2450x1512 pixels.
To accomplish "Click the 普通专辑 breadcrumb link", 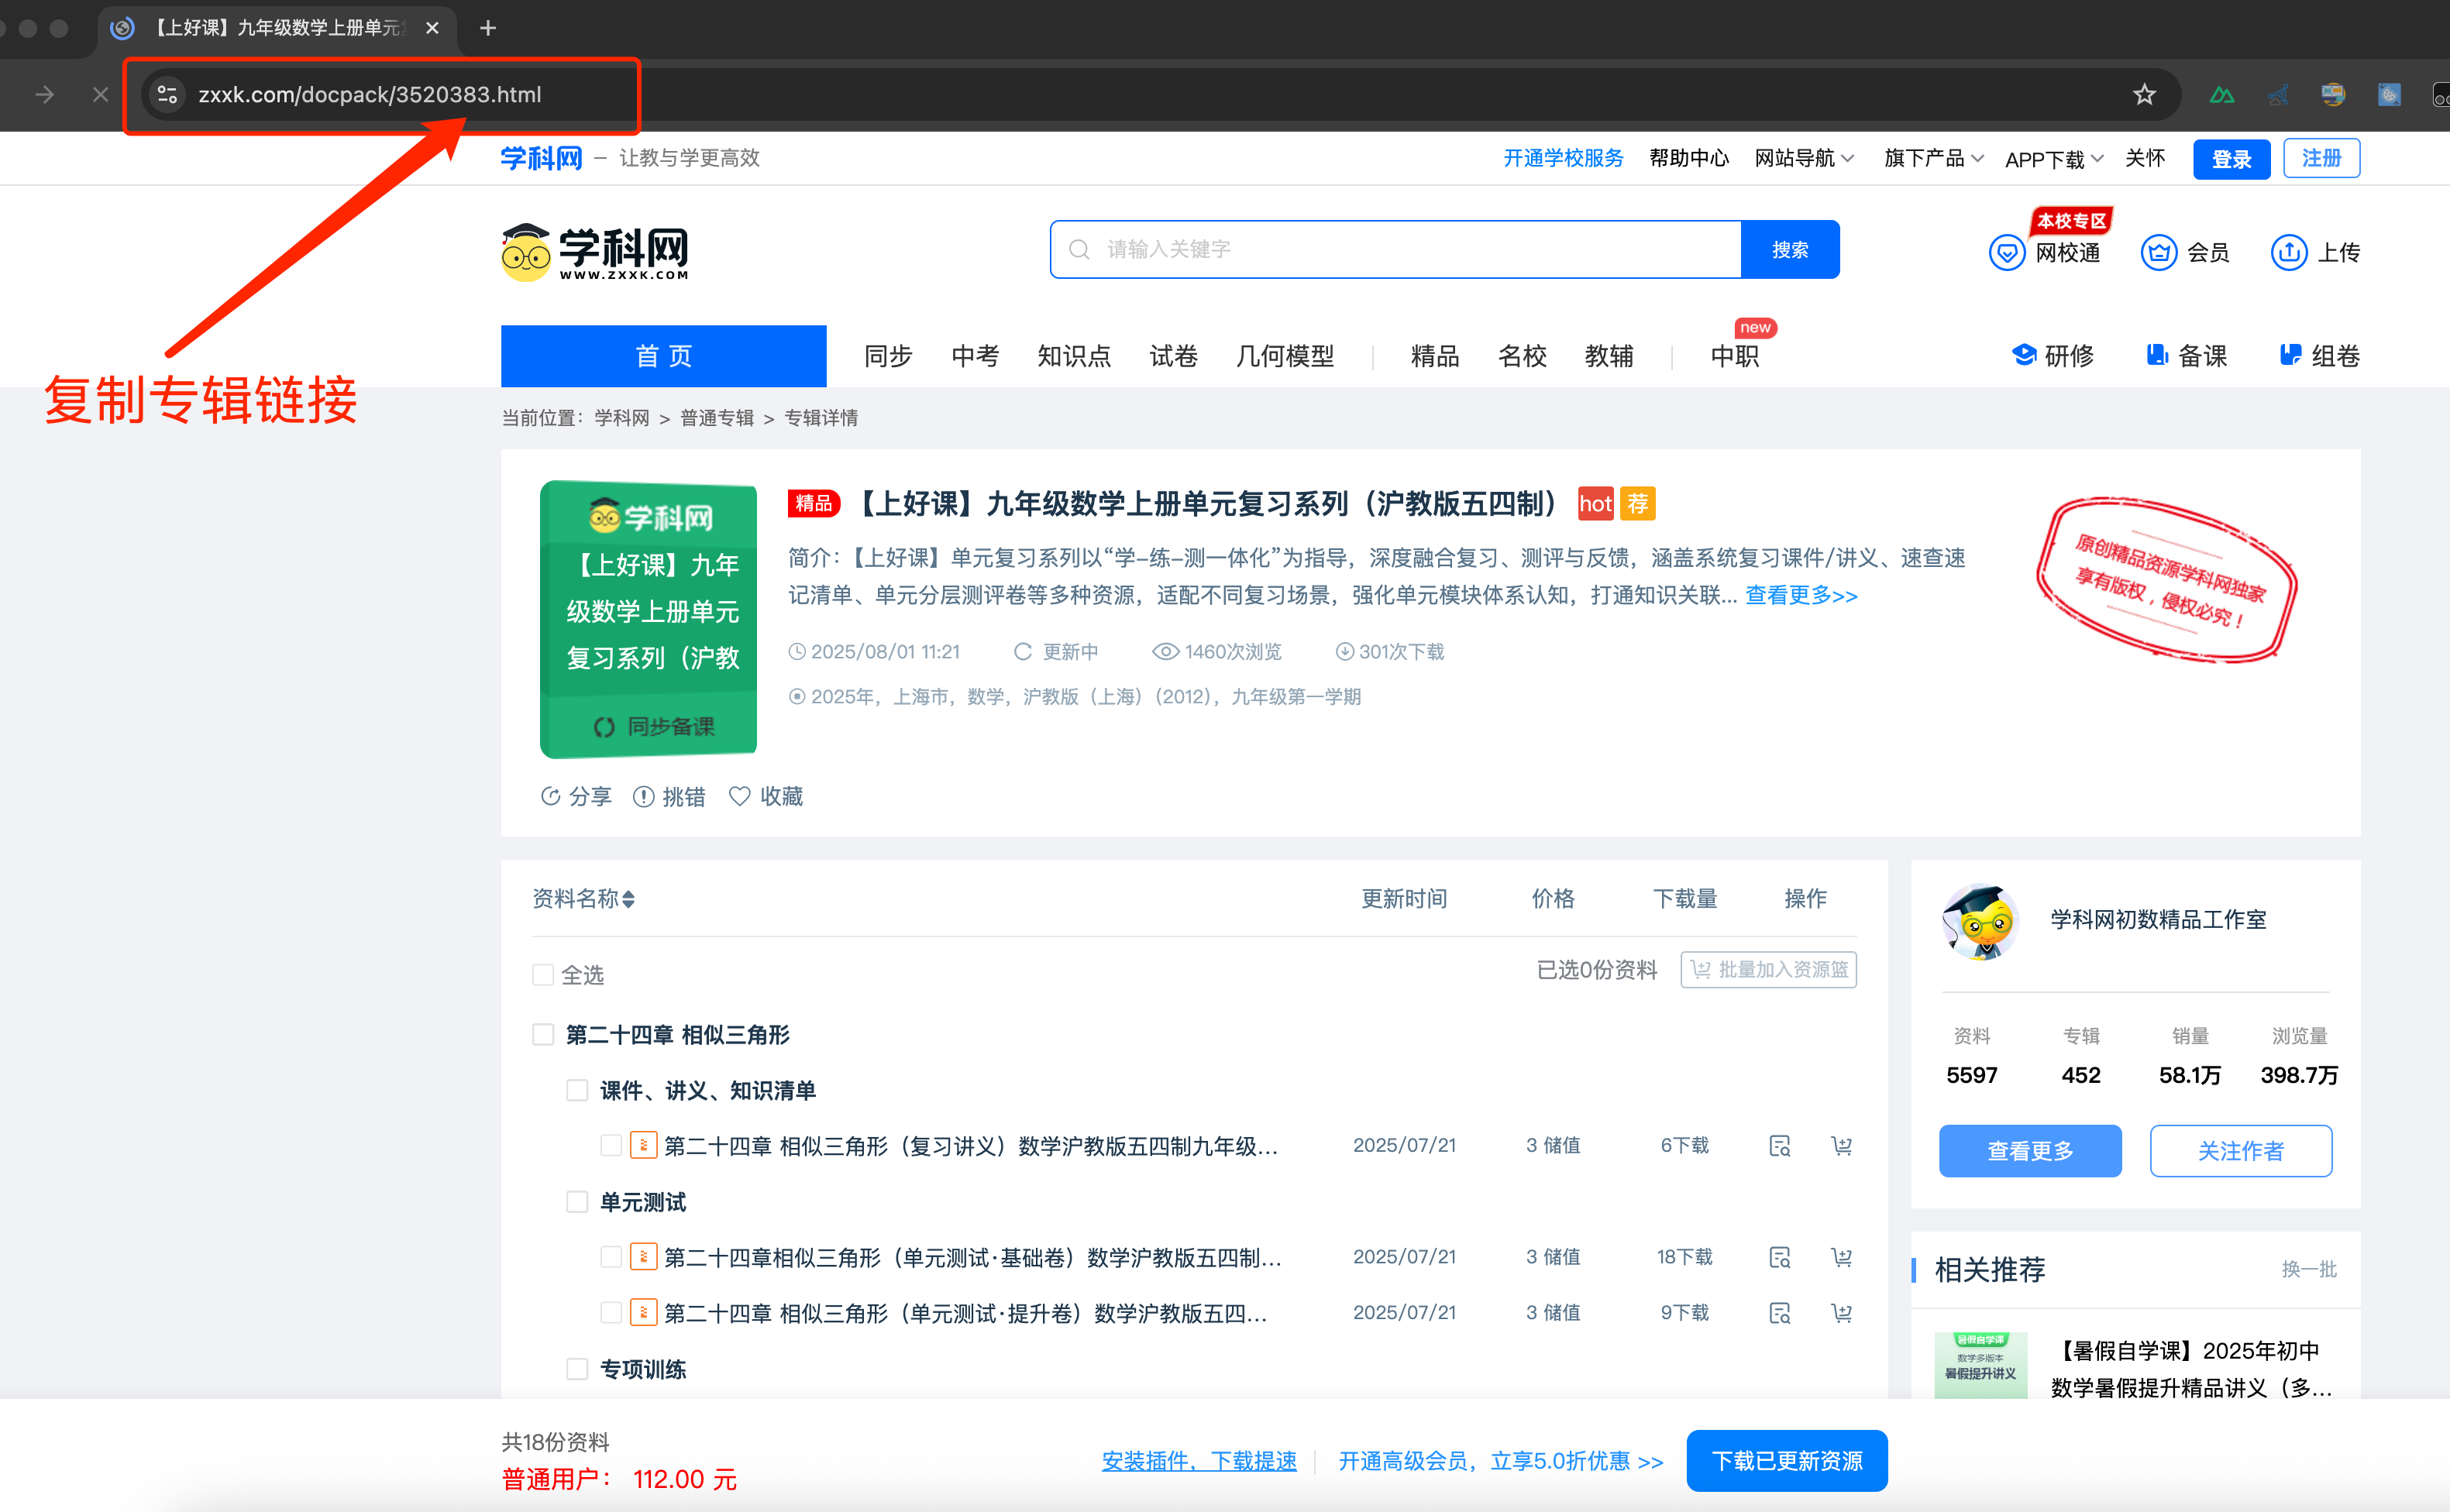I will click(717, 418).
